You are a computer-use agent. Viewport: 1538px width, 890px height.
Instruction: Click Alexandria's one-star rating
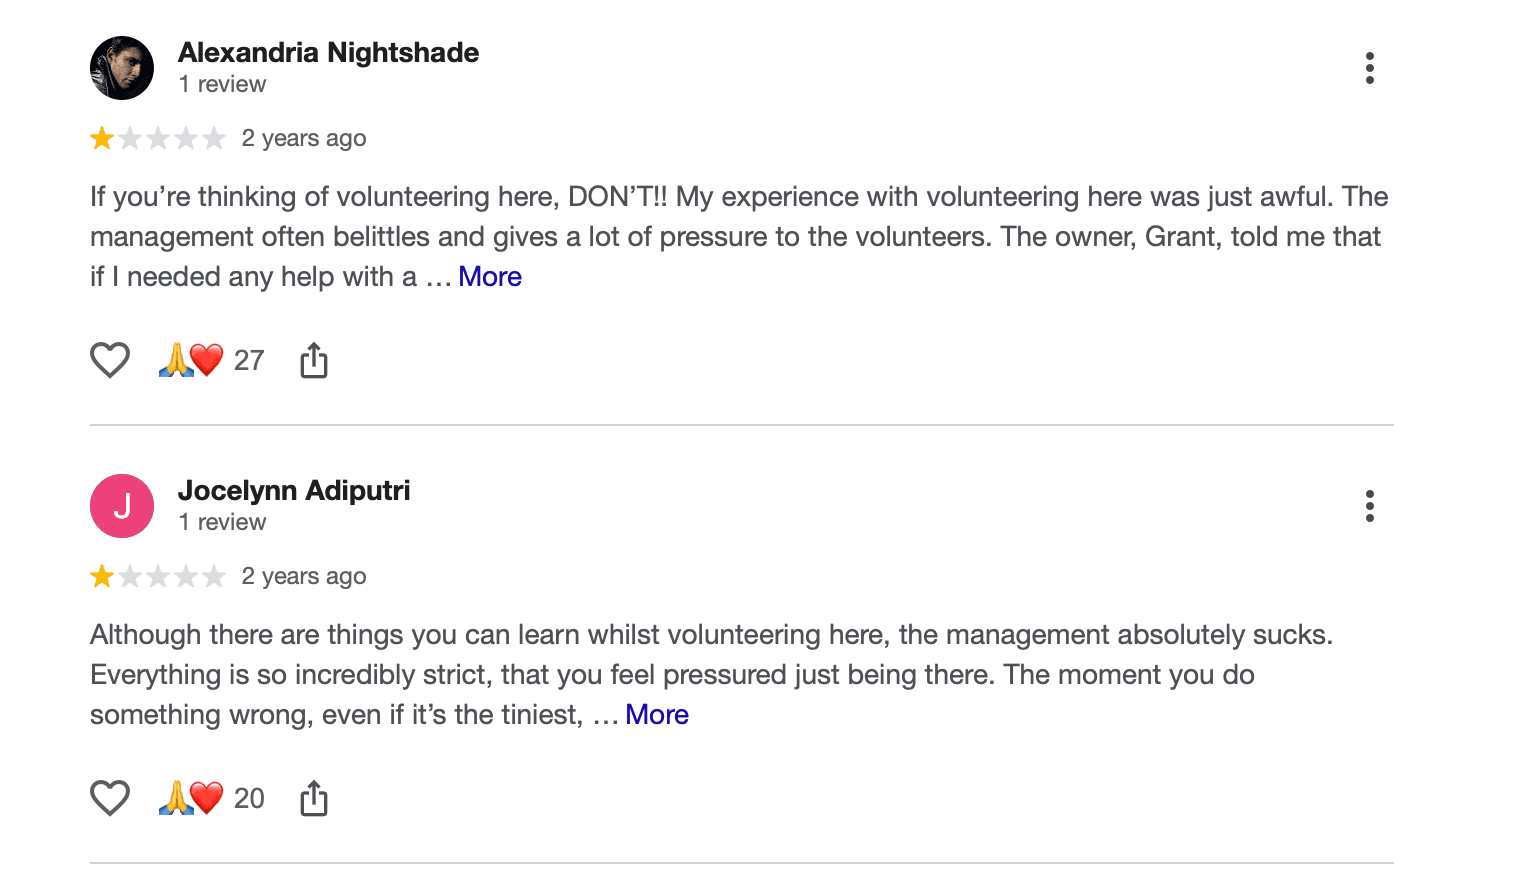(158, 138)
